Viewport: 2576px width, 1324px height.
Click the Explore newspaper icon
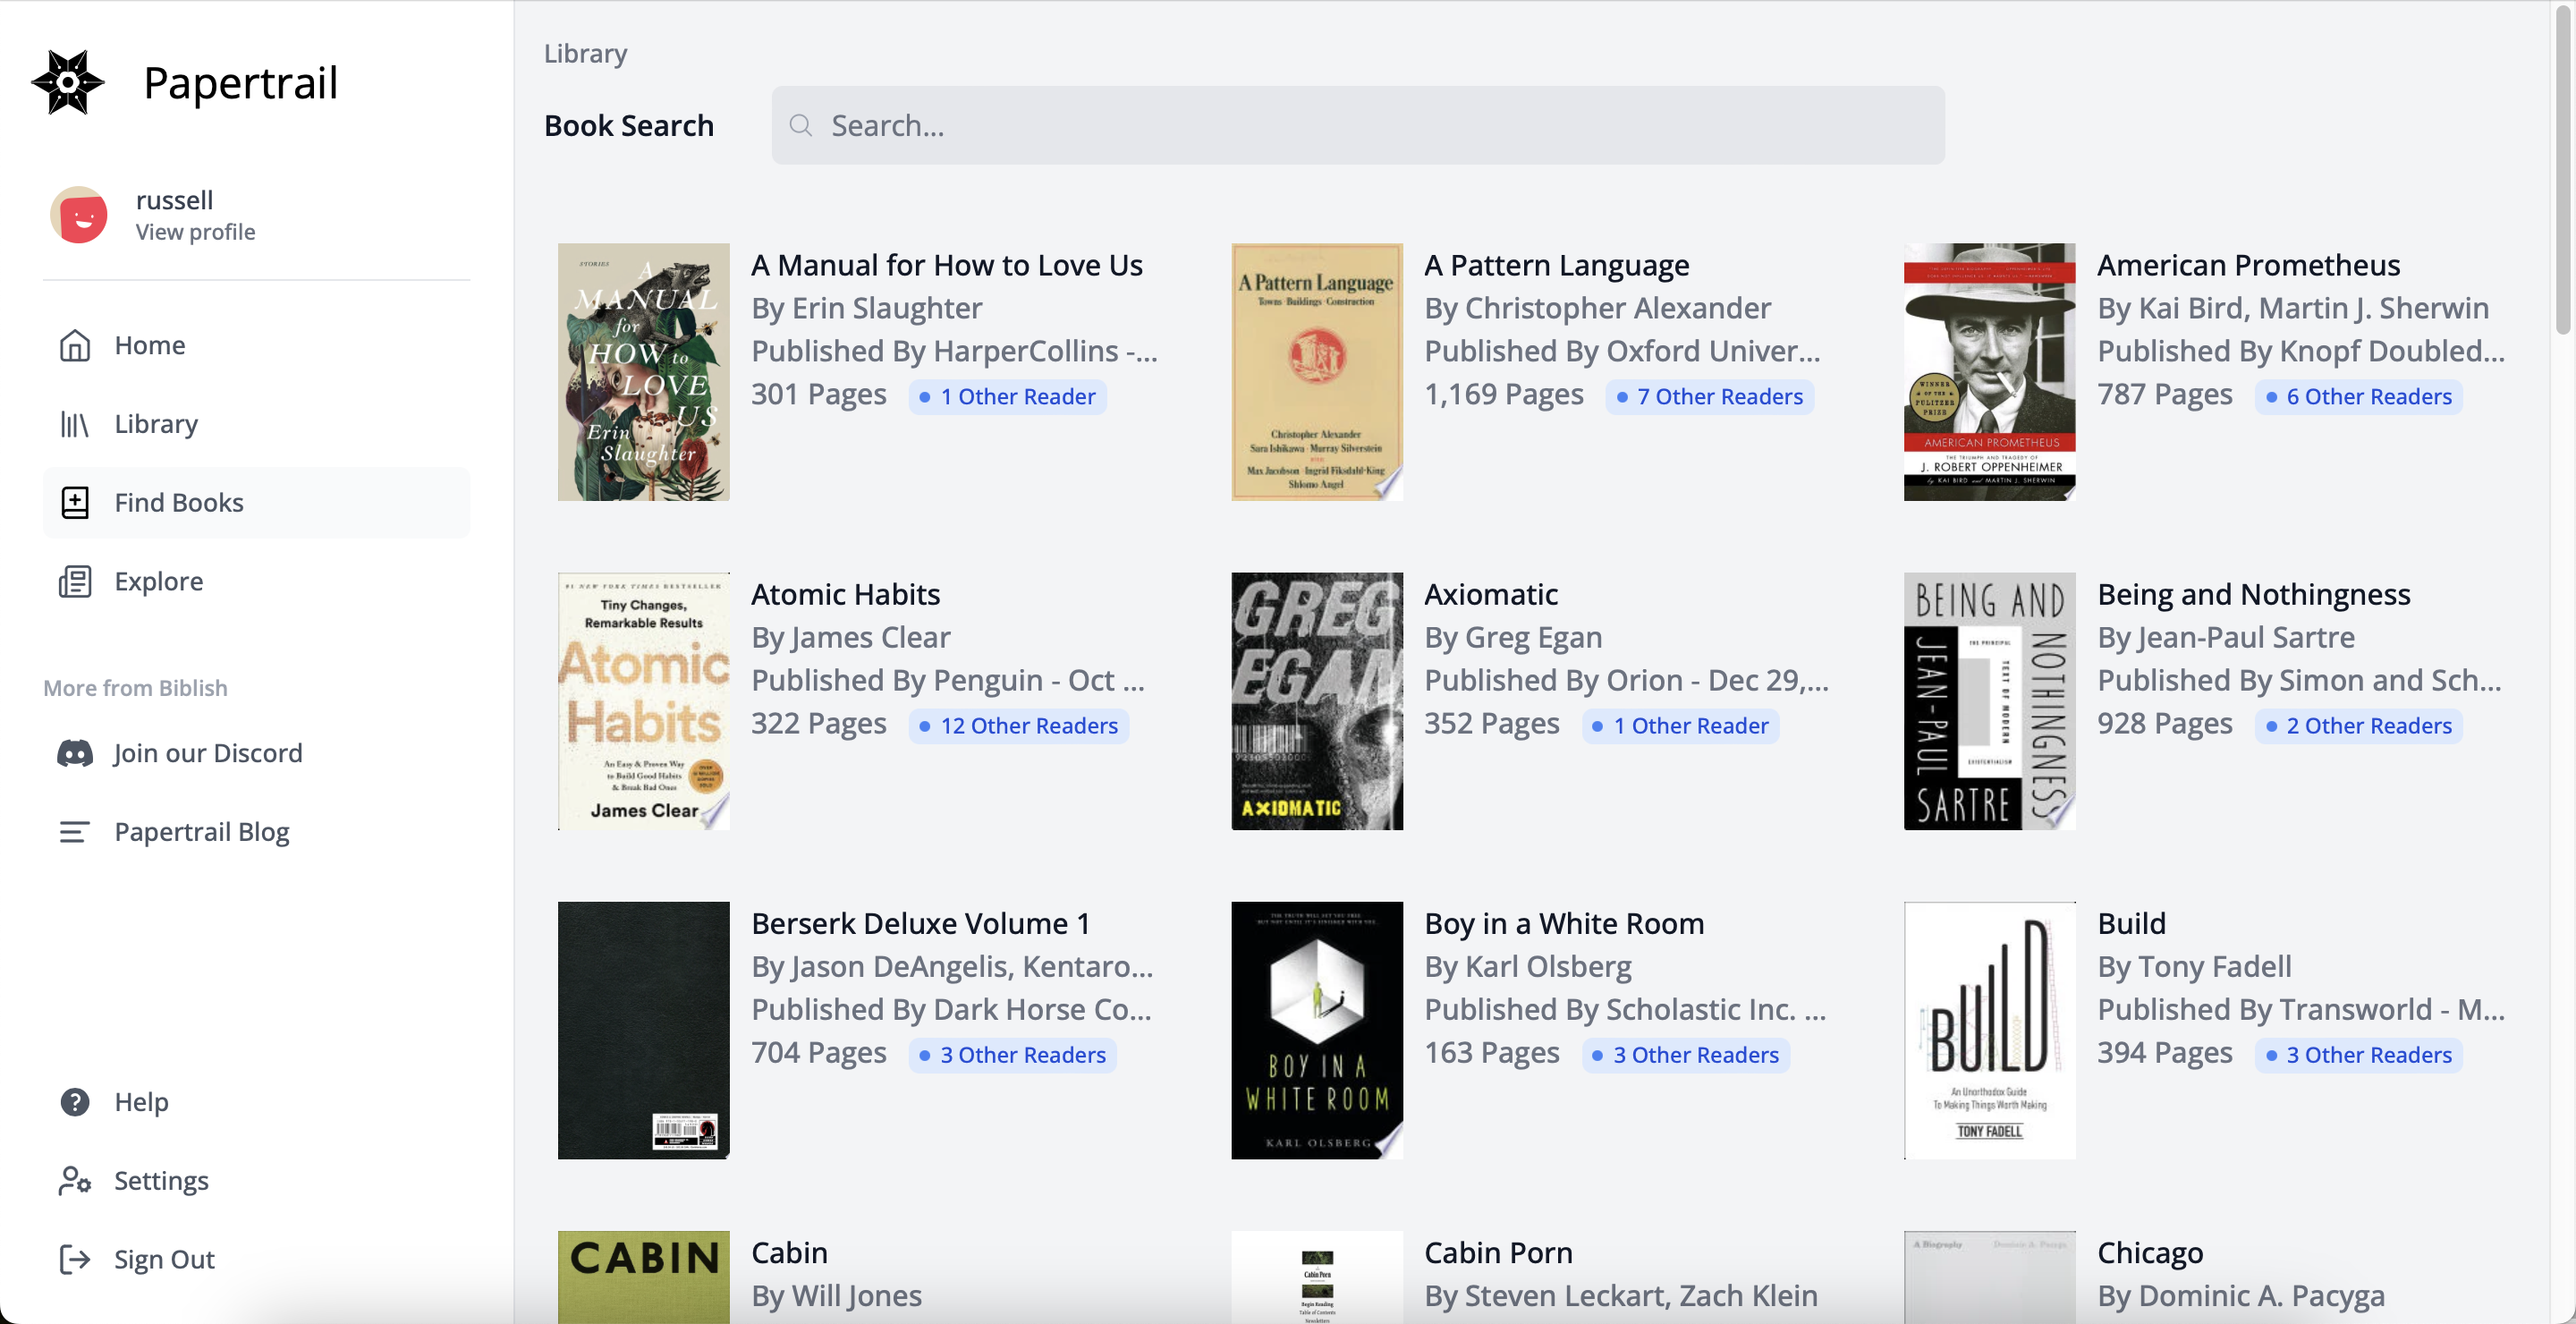[75, 582]
